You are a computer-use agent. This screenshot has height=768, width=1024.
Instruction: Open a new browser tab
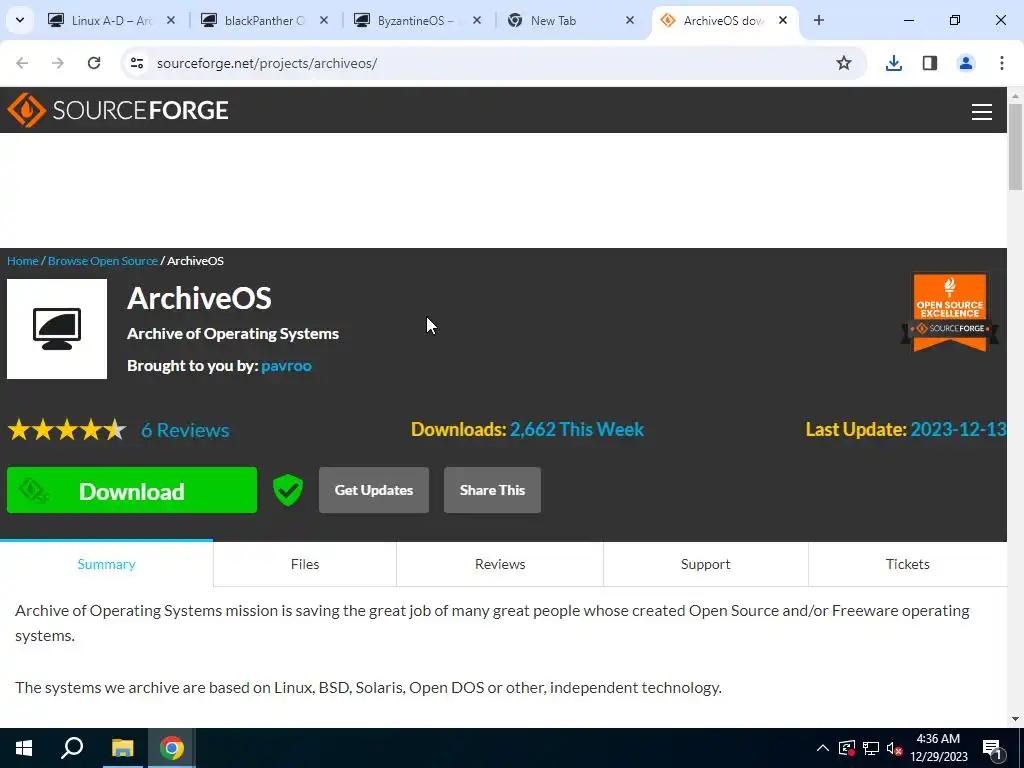tap(818, 20)
